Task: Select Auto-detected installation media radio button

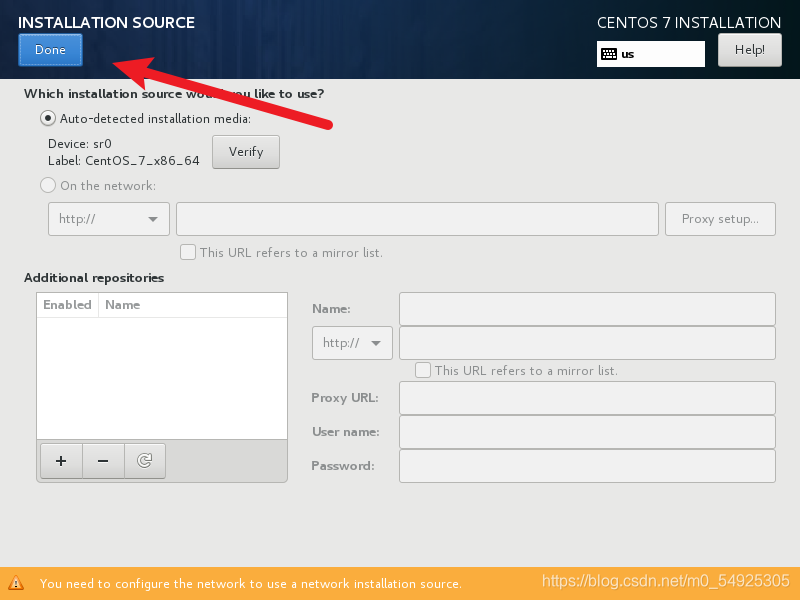Action: [48, 118]
